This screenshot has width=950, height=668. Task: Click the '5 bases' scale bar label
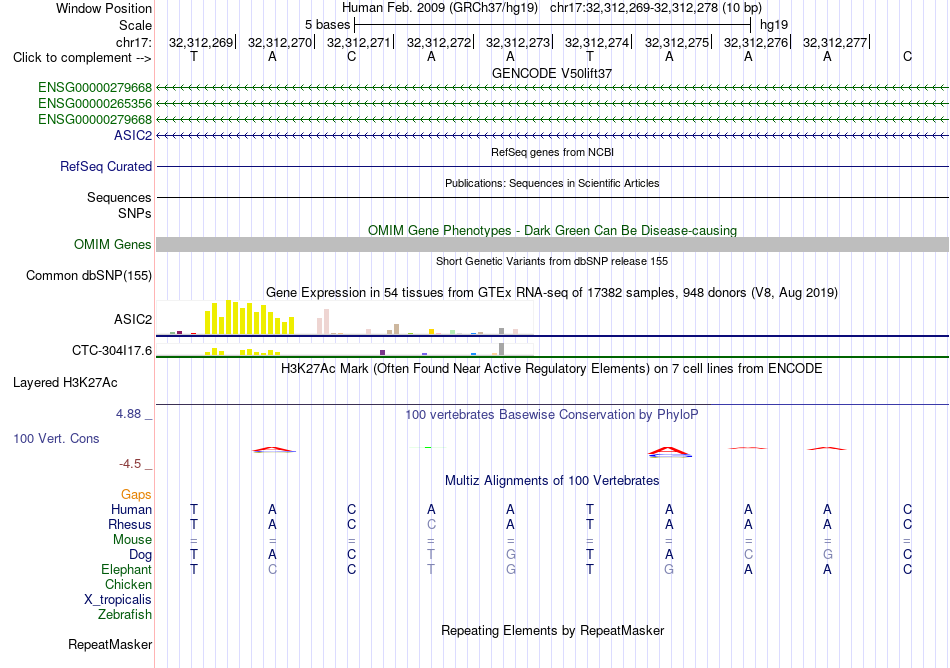[327, 25]
